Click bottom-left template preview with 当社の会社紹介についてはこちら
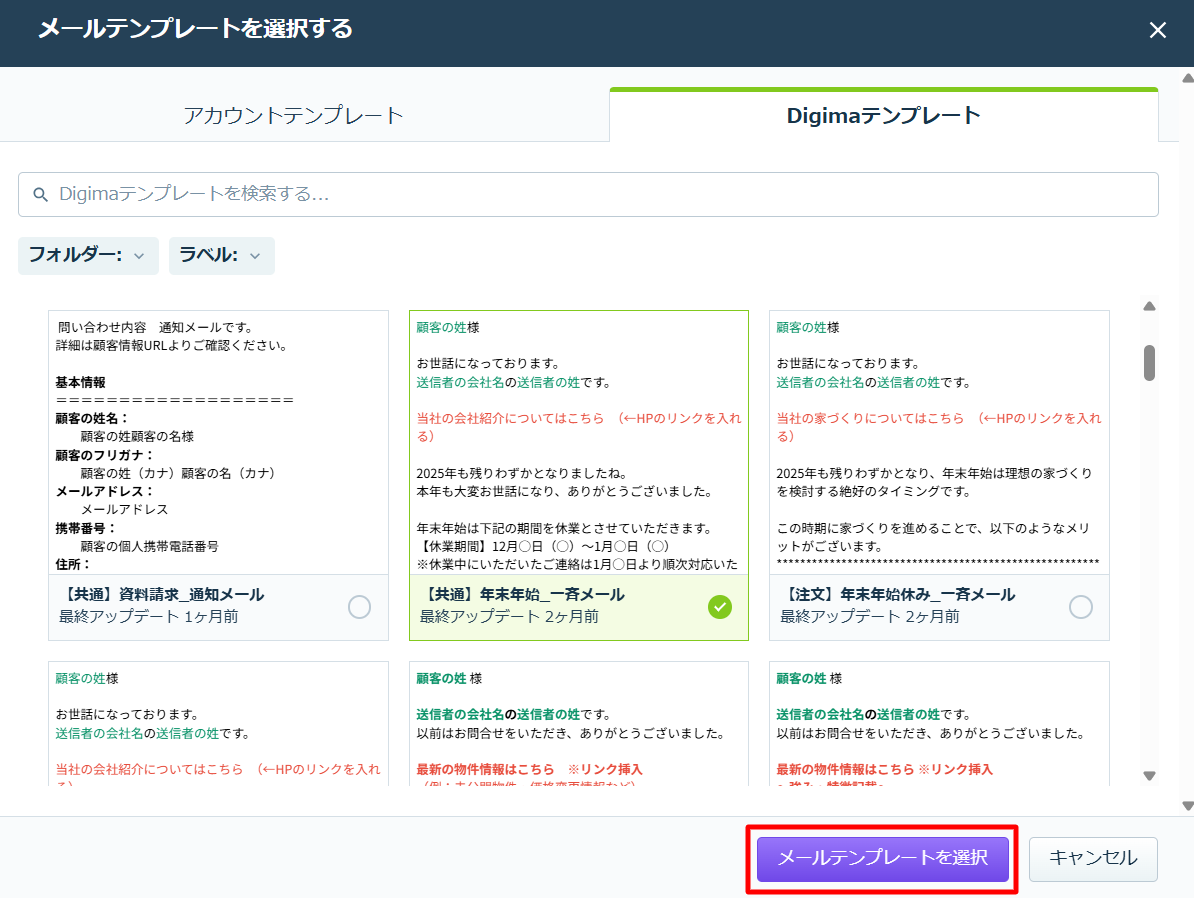The width and height of the screenshot is (1194, 898). (x=219, y=724)
